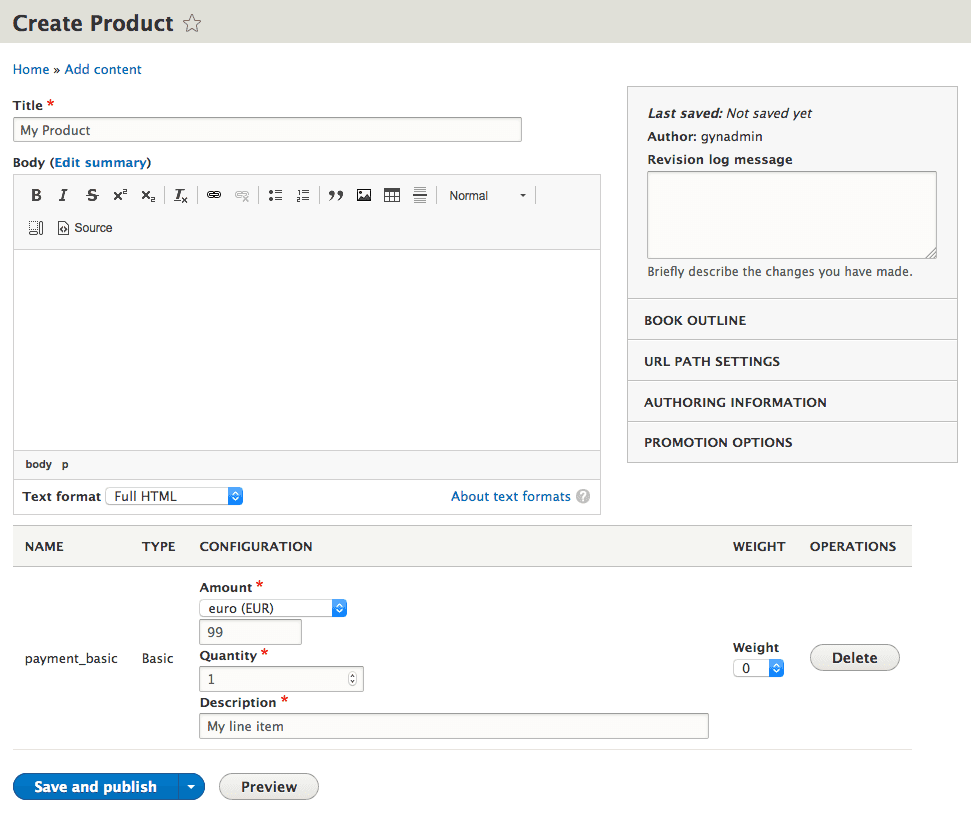Expand the URL Path Settings section
Image resolution: width=971 pixels, height=823 pixels.
pos(711,362)
